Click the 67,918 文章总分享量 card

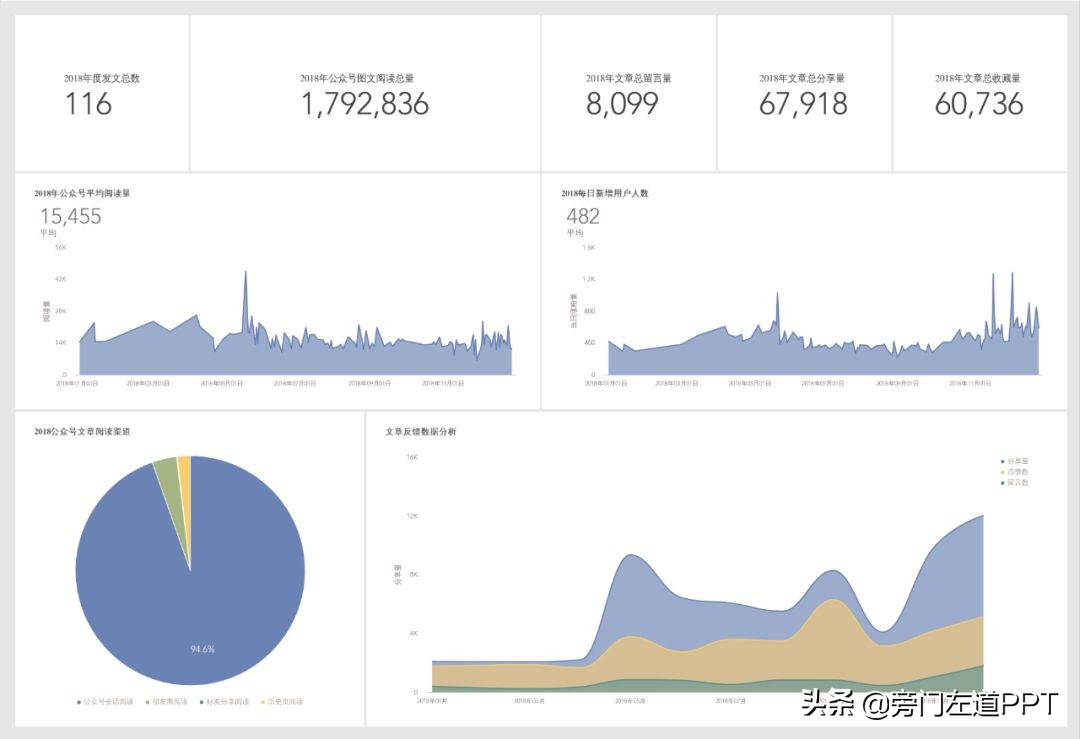tap(804, 93)
